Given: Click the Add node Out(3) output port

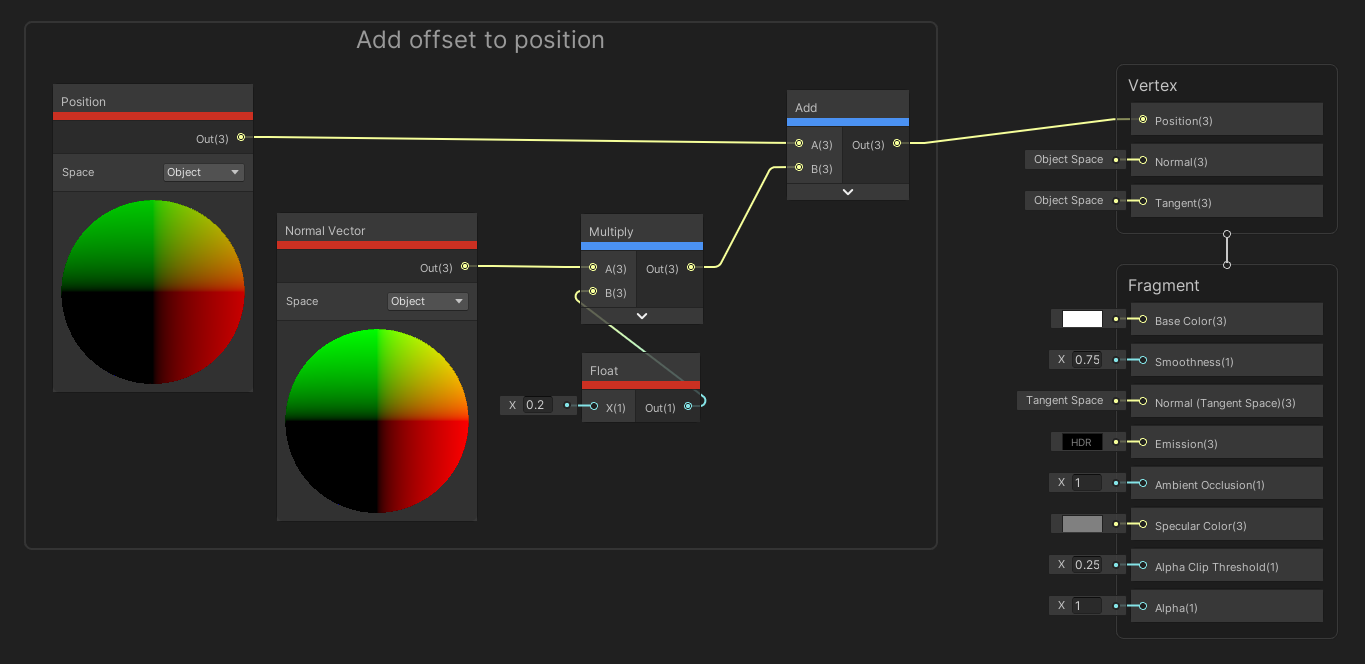Looking at the screenshot, I should tap(897, 144).
